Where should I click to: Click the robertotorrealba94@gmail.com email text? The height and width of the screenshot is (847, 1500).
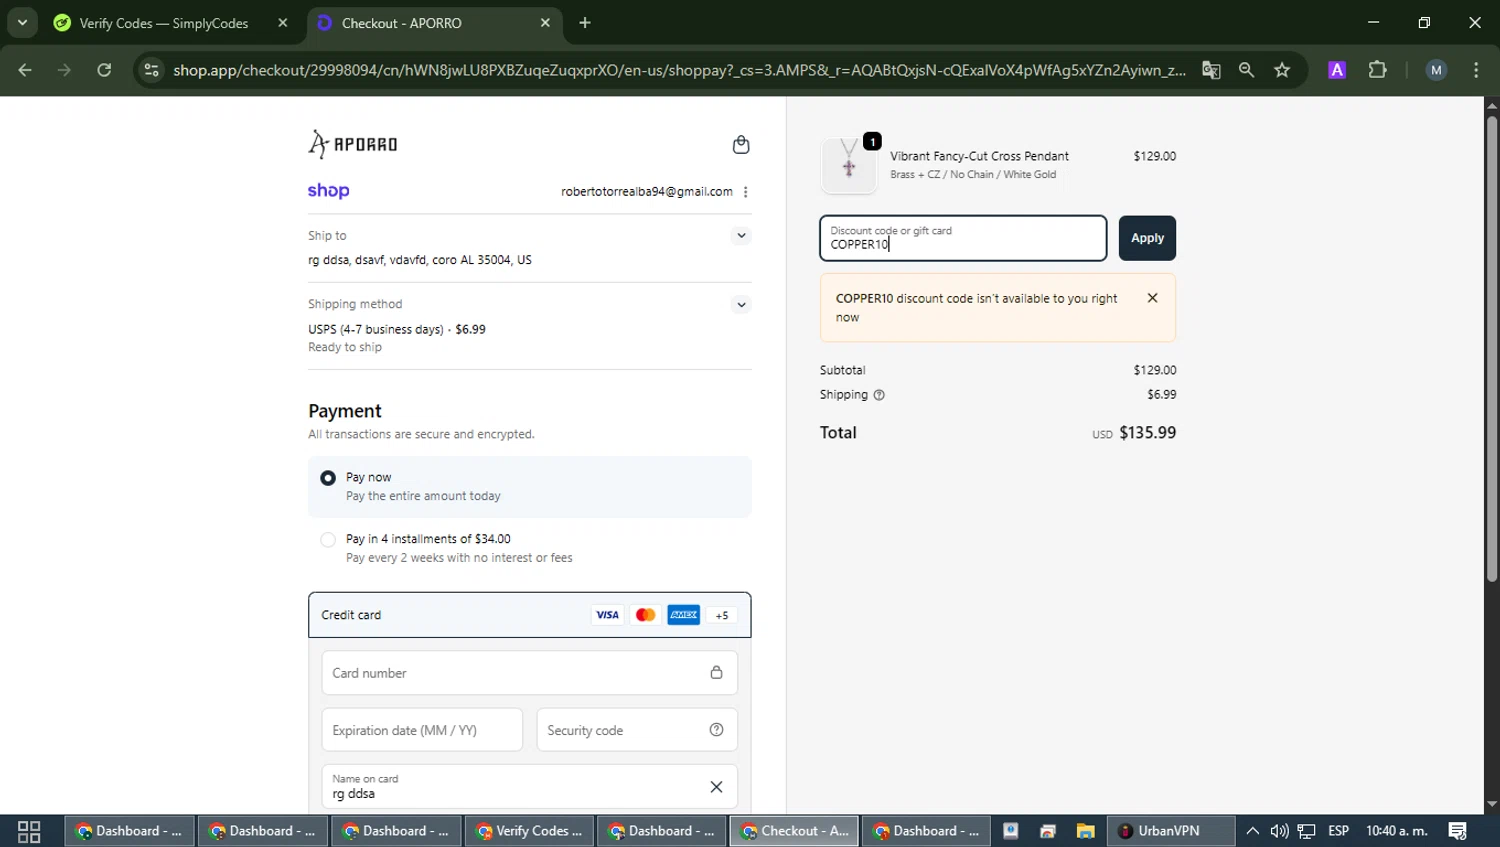click(x=647, y=192)
